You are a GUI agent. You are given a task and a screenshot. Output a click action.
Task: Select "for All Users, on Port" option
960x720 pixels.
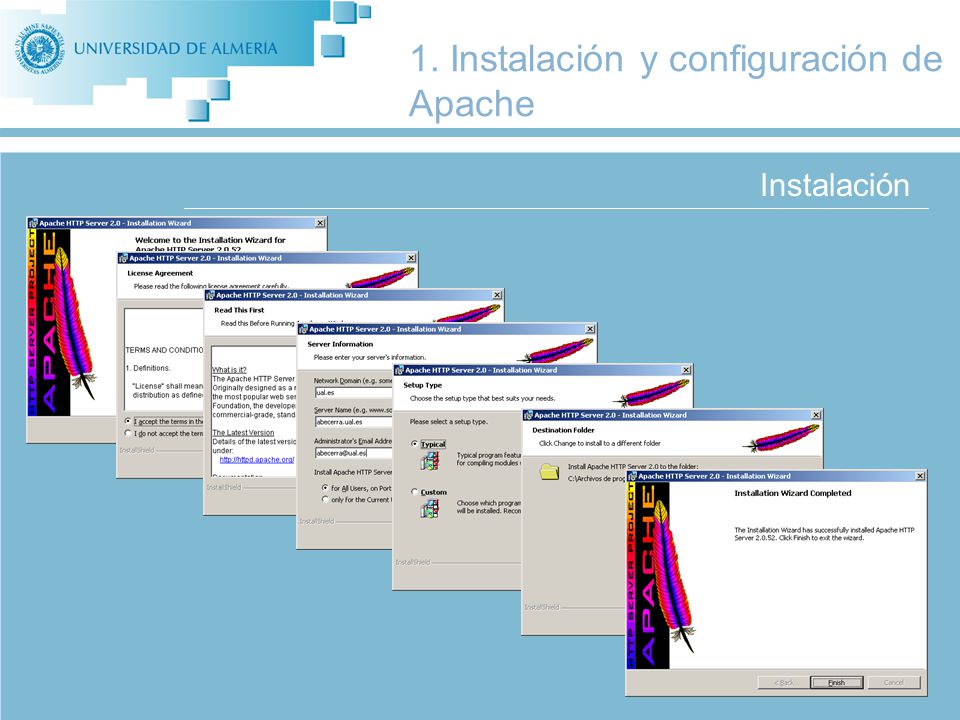tap(324, 488)
